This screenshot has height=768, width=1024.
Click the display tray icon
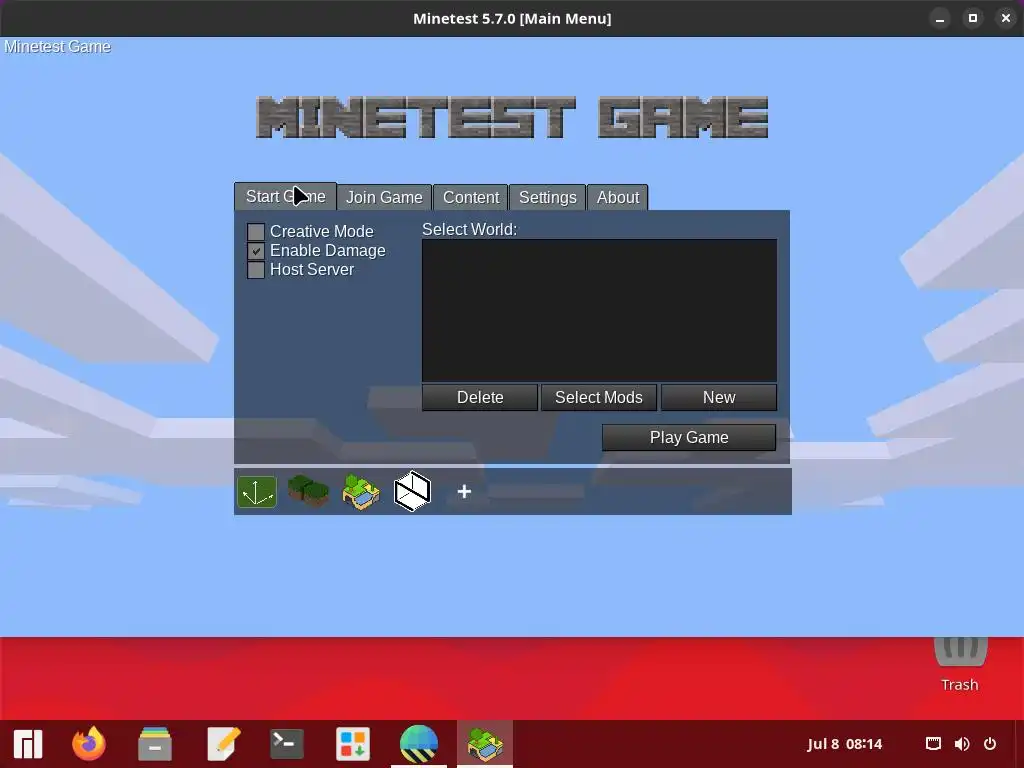click(933, 744)
